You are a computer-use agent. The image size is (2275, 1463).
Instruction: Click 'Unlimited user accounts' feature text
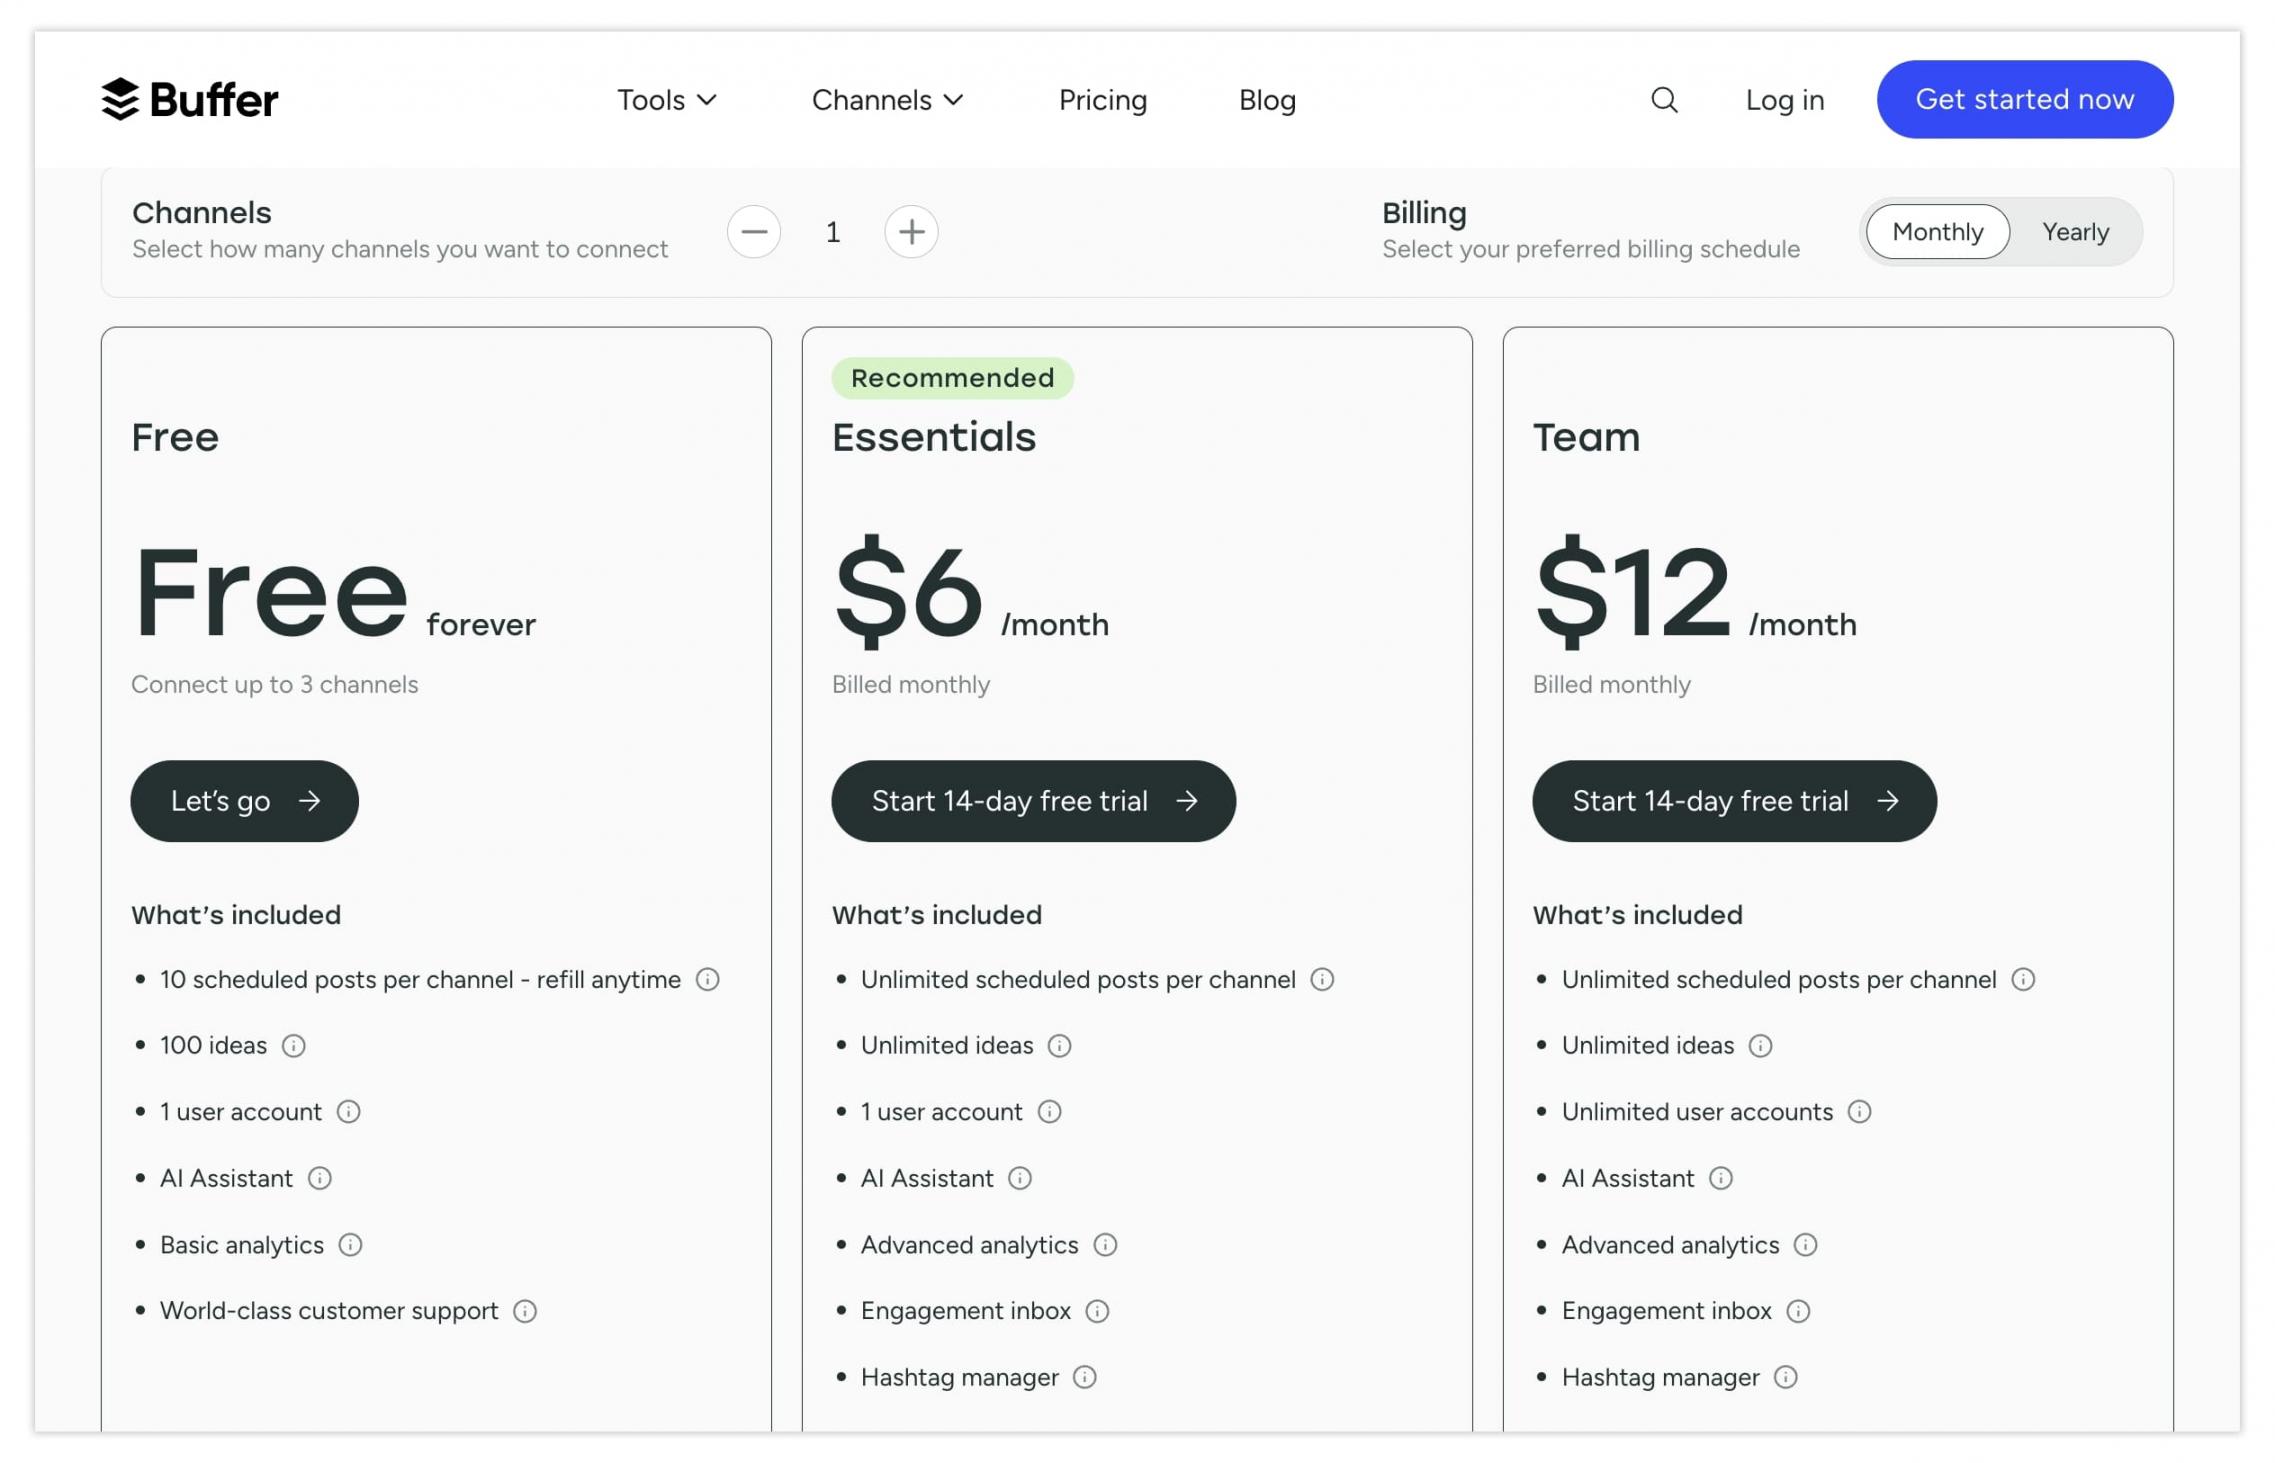click(x=1697, y=1111)
